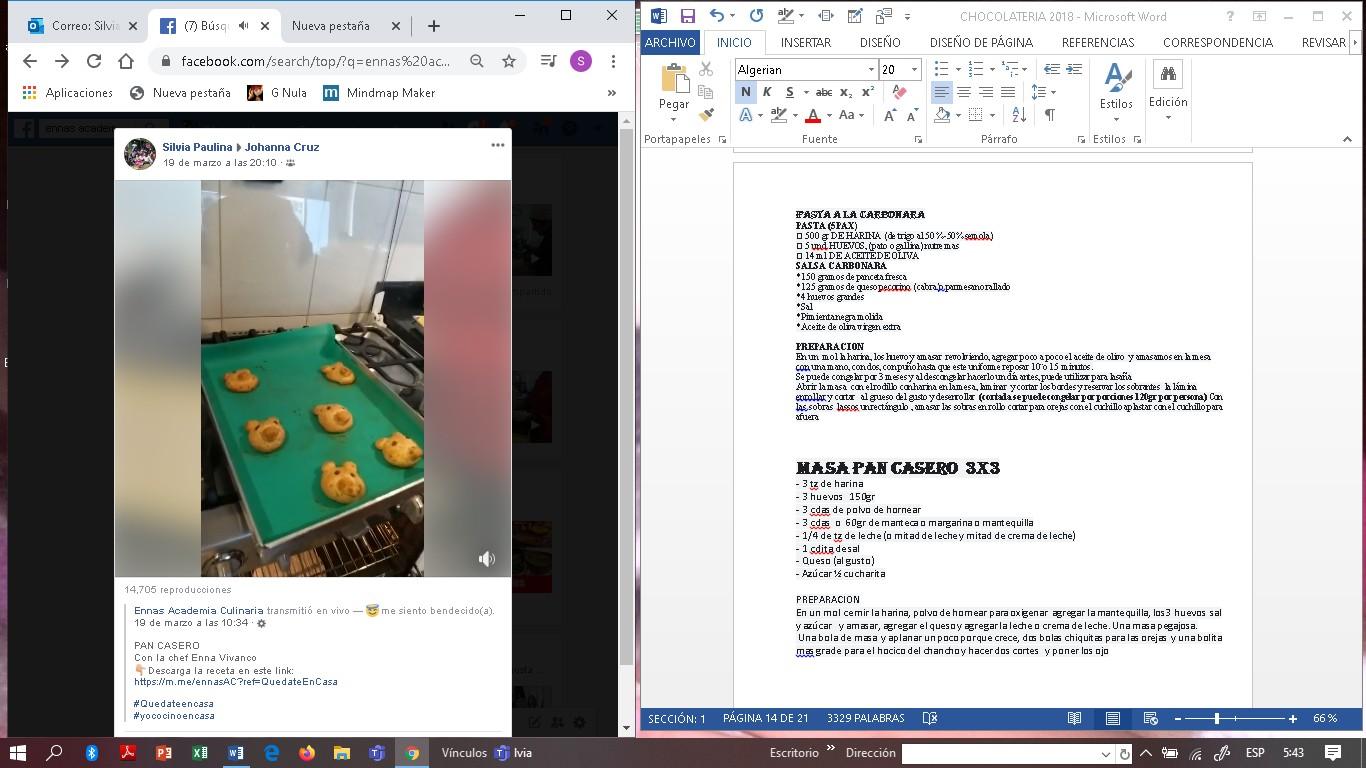Image resolution: width=1366 pixels, height=768 pixels.
Task: Align the paragraph to the left
Action: pyautogui.click(x=942, y=92)
